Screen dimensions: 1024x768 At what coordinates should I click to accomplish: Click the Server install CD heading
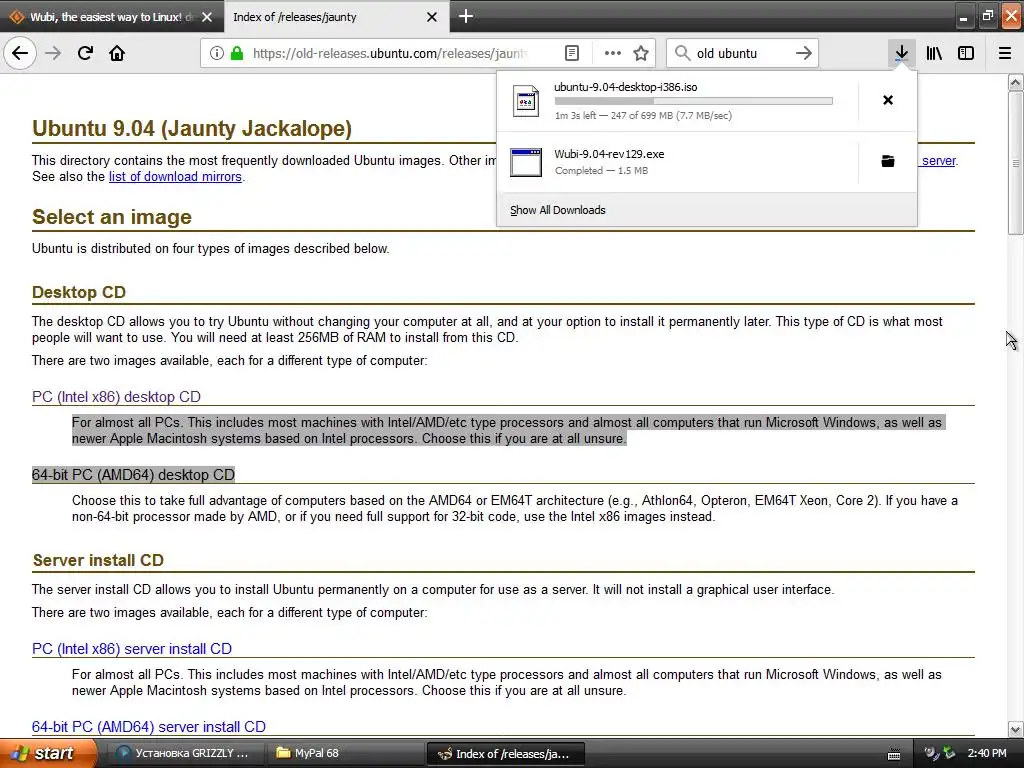[98, 560]
